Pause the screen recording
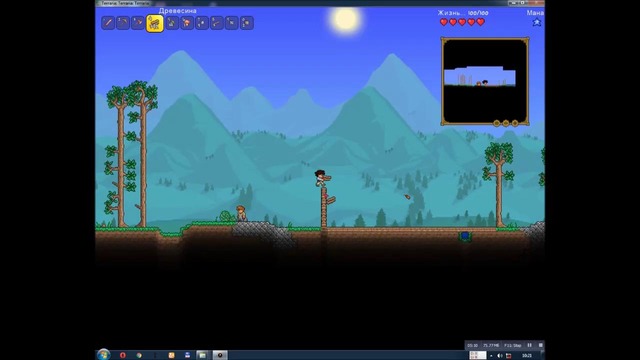 click(529, 345)
